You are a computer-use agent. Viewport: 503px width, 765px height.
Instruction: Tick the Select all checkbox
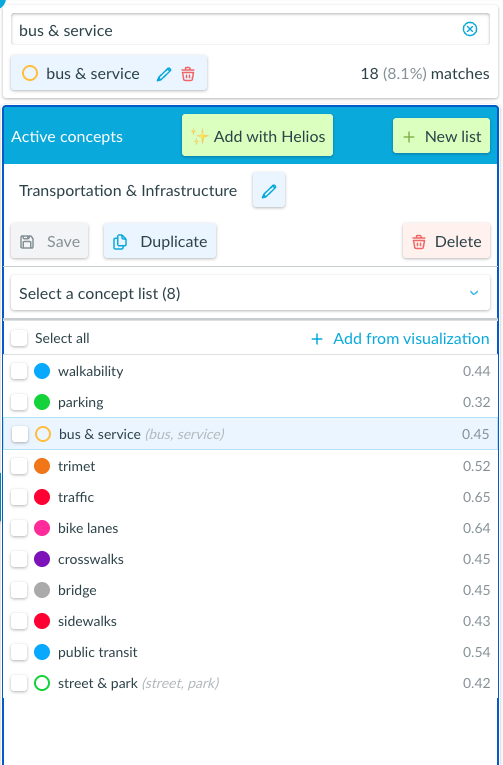pos(19,338)
